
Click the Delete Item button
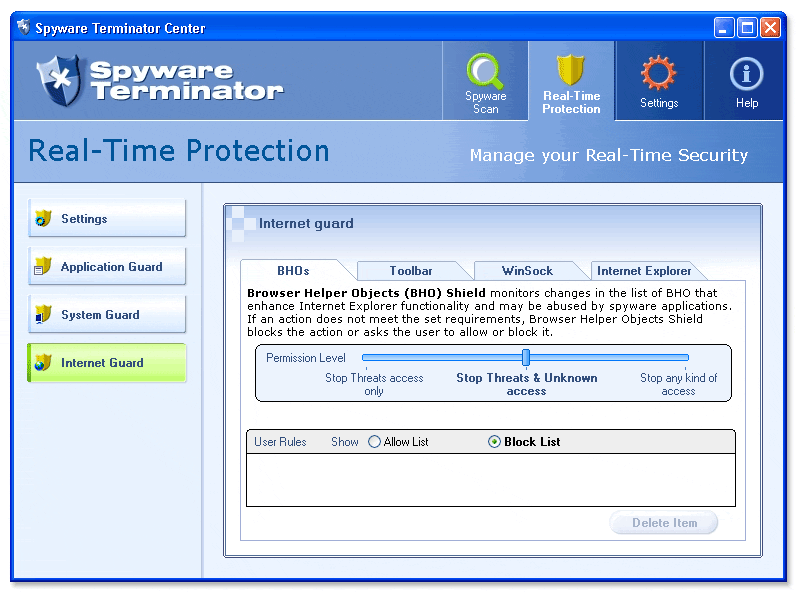[664, 523]
